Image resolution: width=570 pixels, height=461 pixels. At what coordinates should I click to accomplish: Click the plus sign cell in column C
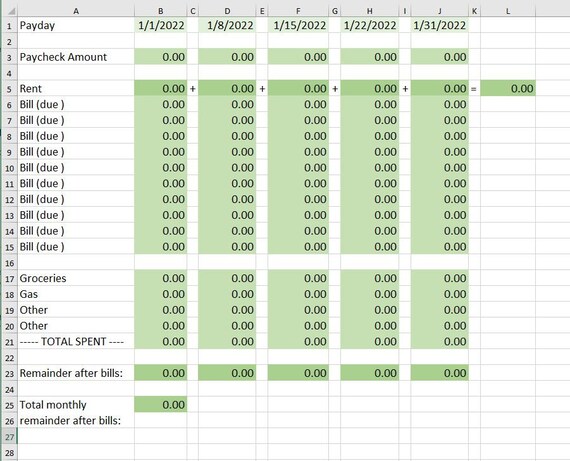(193, 88)
